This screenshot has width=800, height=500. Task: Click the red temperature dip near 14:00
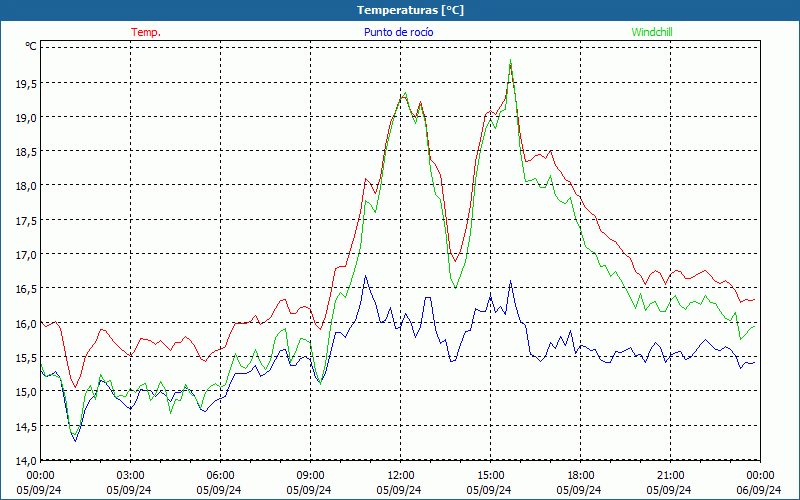[x=455, y=261]
